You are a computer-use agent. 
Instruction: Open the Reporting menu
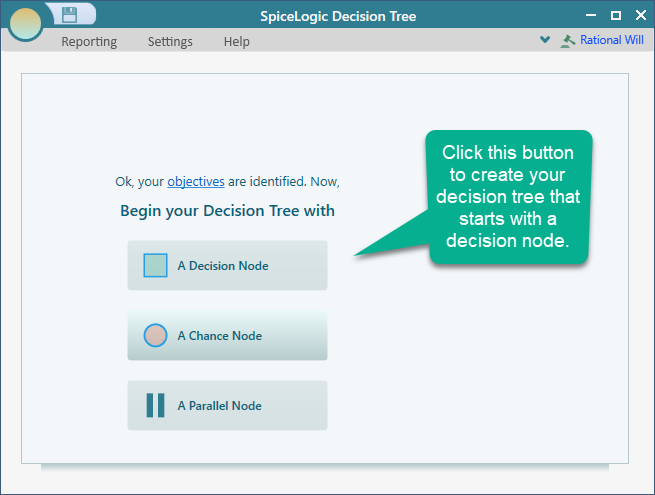click(89, 42)
